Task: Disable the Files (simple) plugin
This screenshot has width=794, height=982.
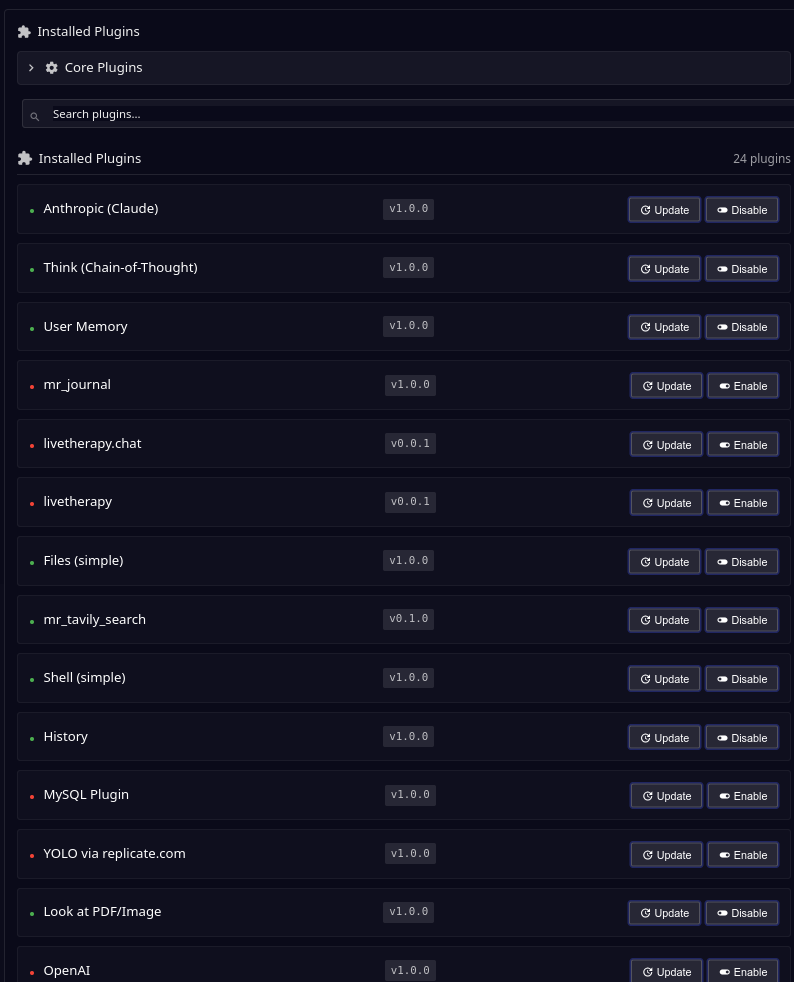Action: [742, 562]
